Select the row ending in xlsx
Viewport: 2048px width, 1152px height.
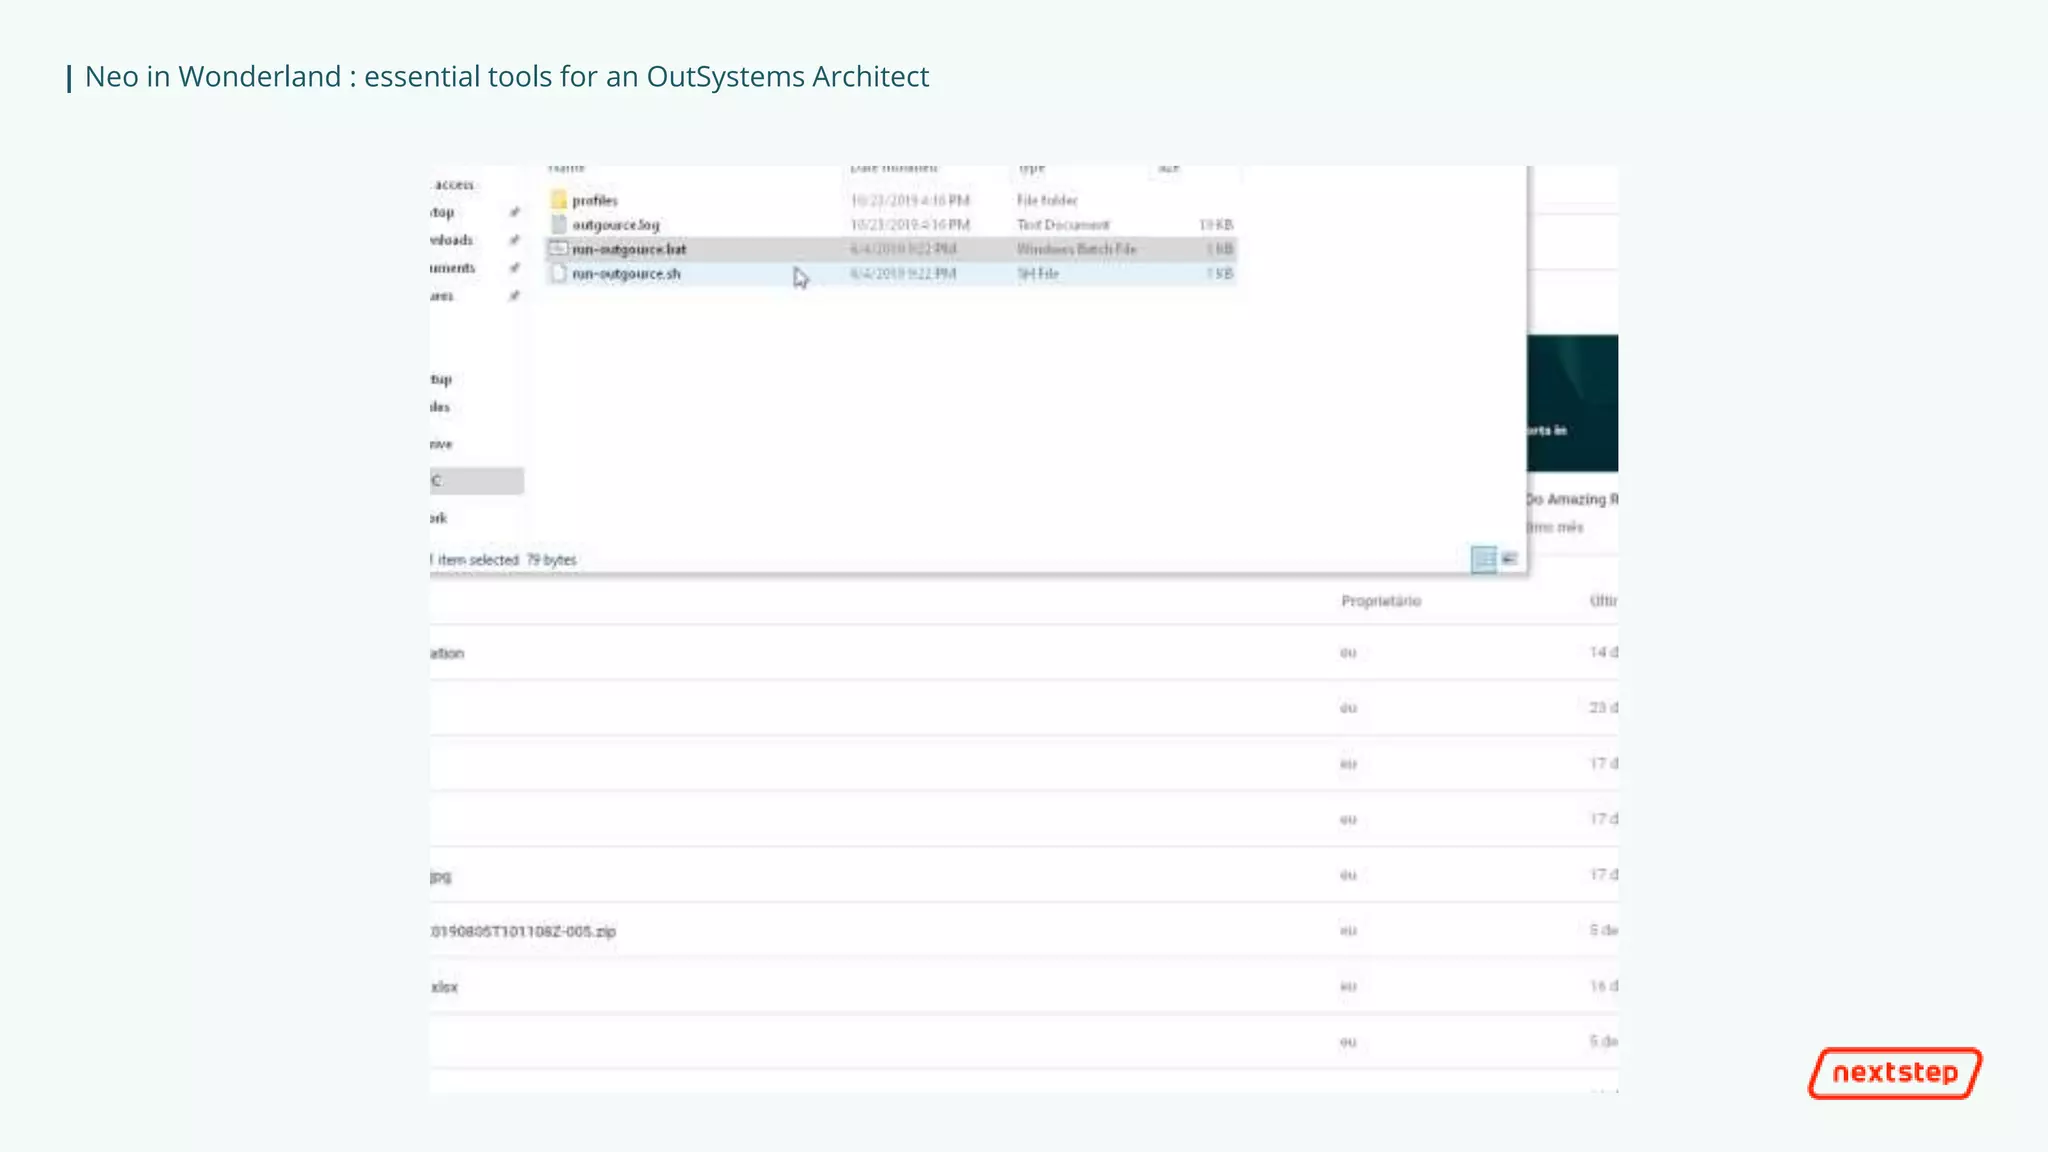coord(445,987)
